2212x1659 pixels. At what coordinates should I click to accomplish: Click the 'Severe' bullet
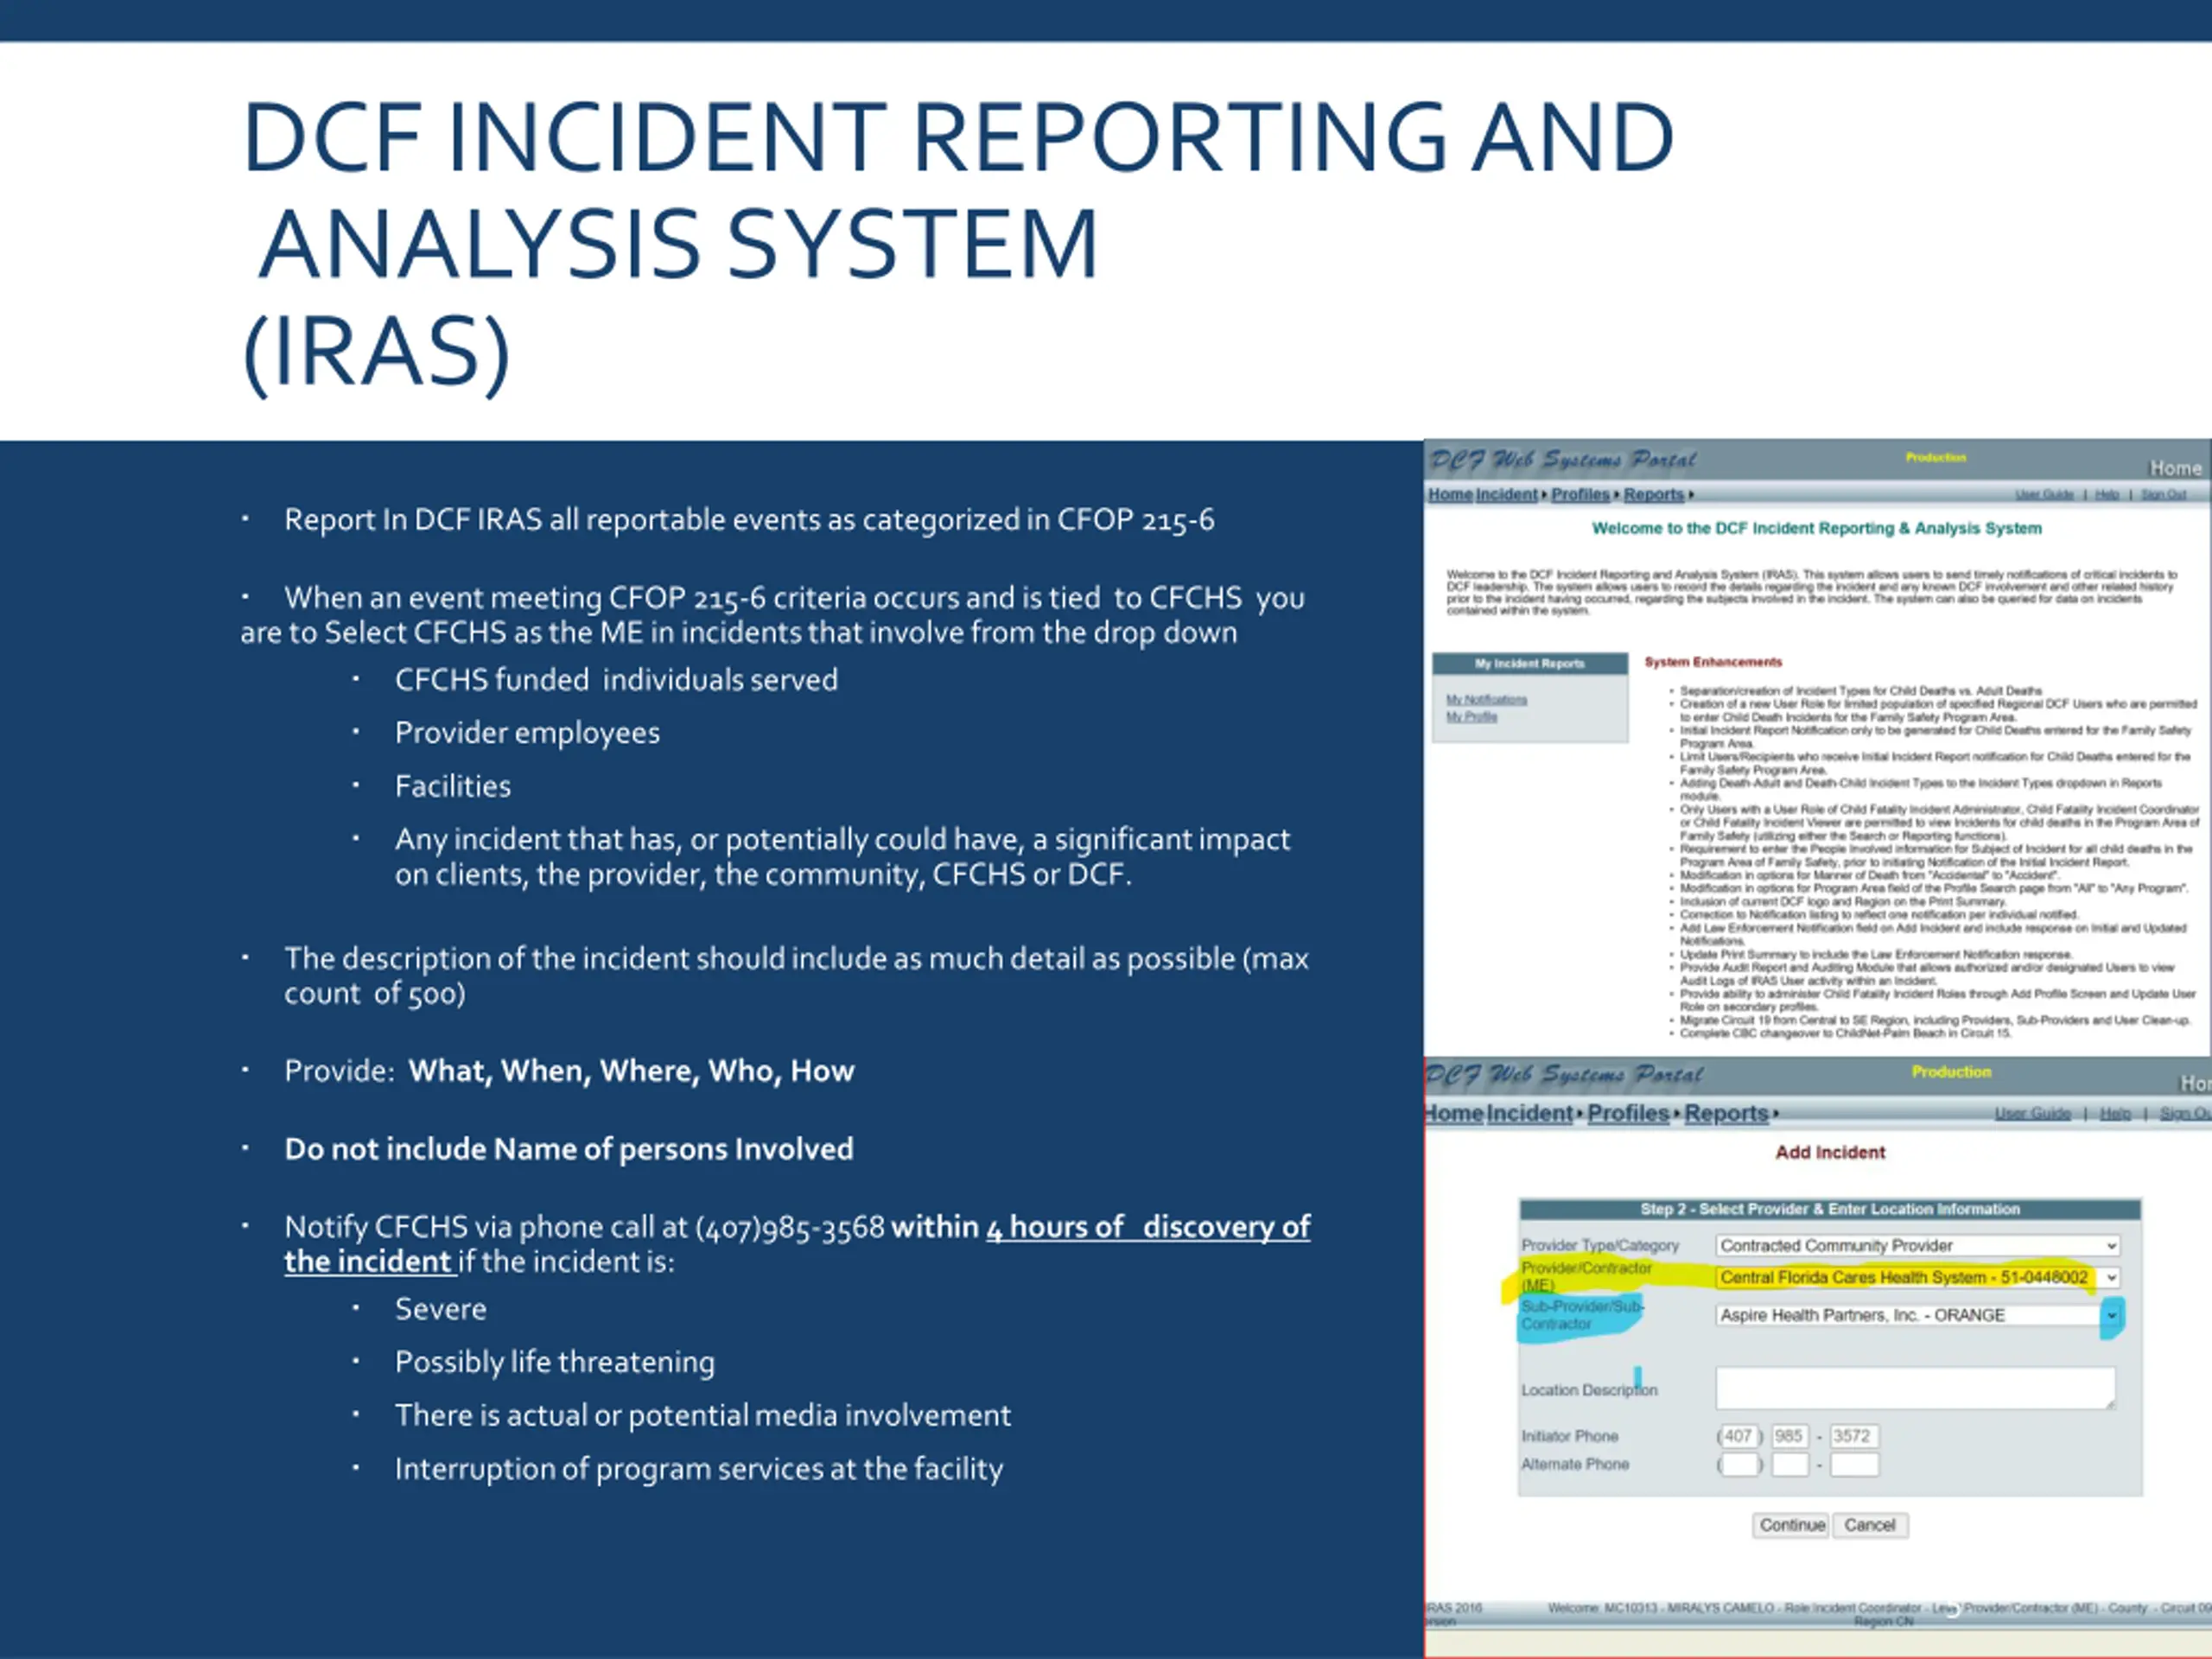tap(440, 1309)
